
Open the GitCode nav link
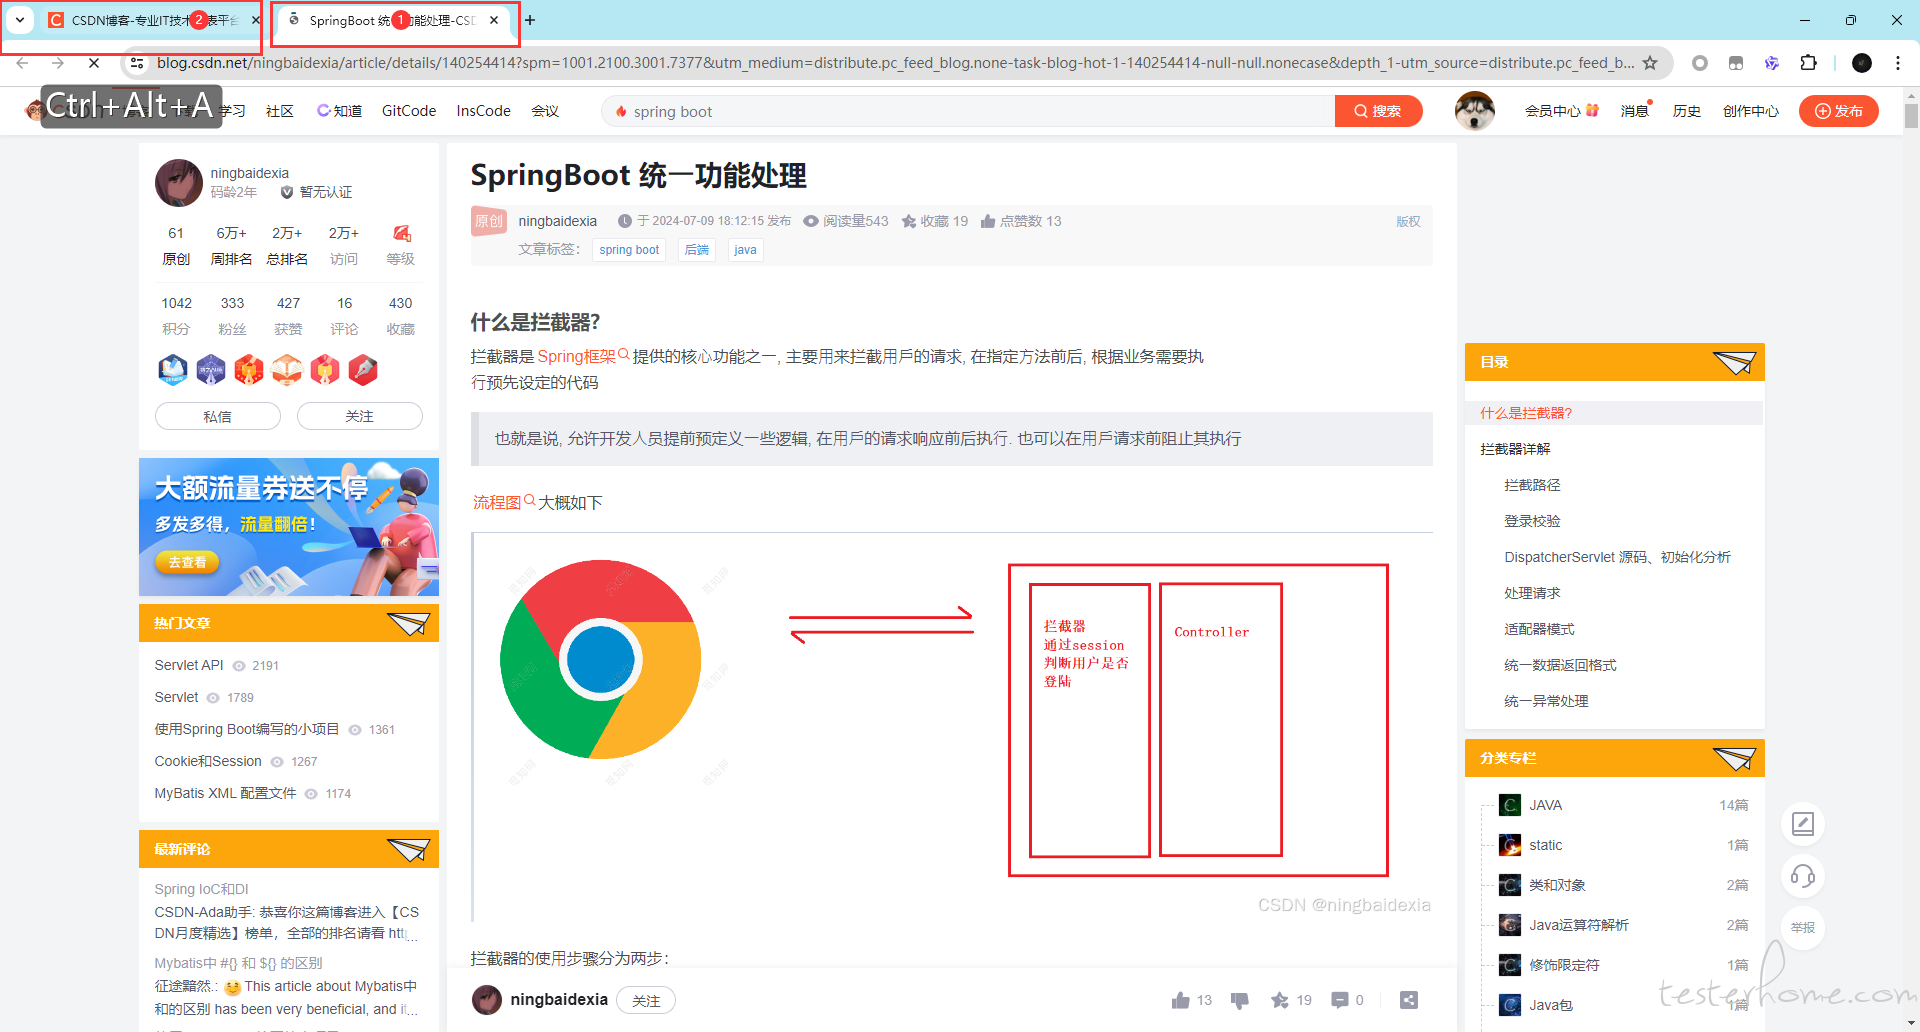coord(409,111)
